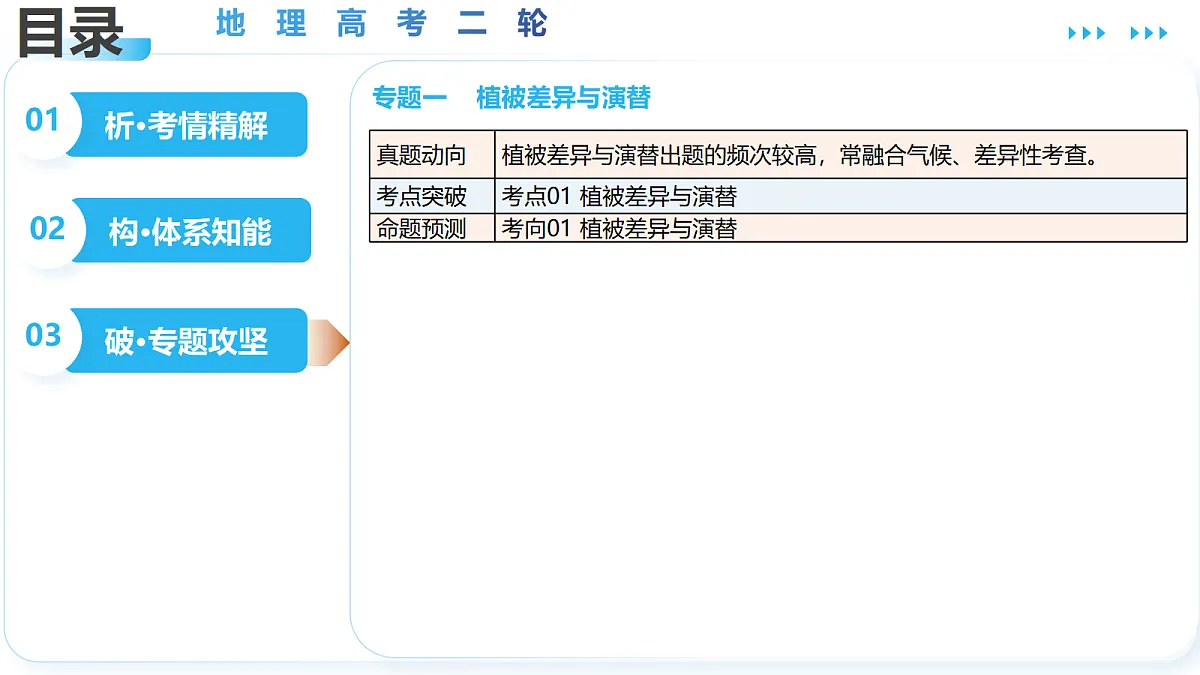Click the 02 number badge
This screenshot has height=675, width=1200.
point(47,228)
